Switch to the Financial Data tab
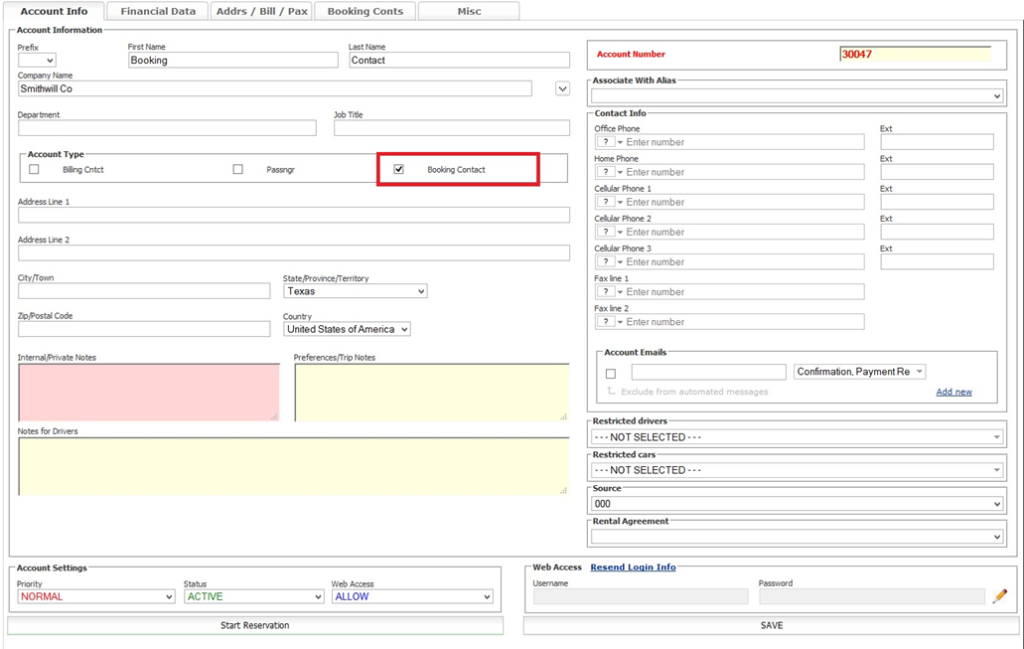This screenshot has width=1024, height=649. pyautogui.click(x=158, y=11)
